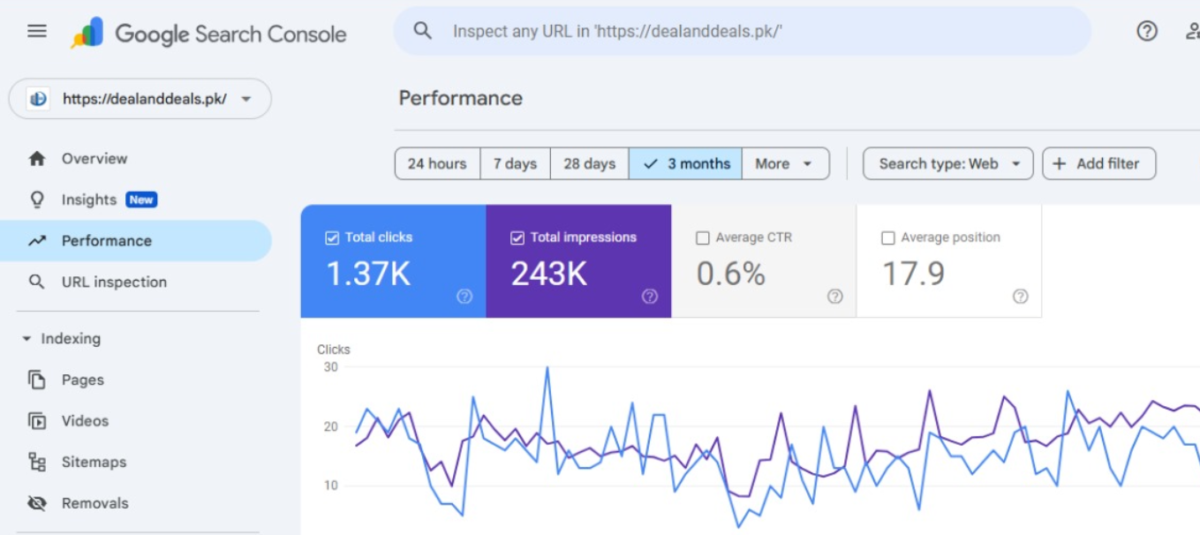Enable the Average CTR checkbox
Screen dimensions: 1200x535
click(x=702, y=238)
